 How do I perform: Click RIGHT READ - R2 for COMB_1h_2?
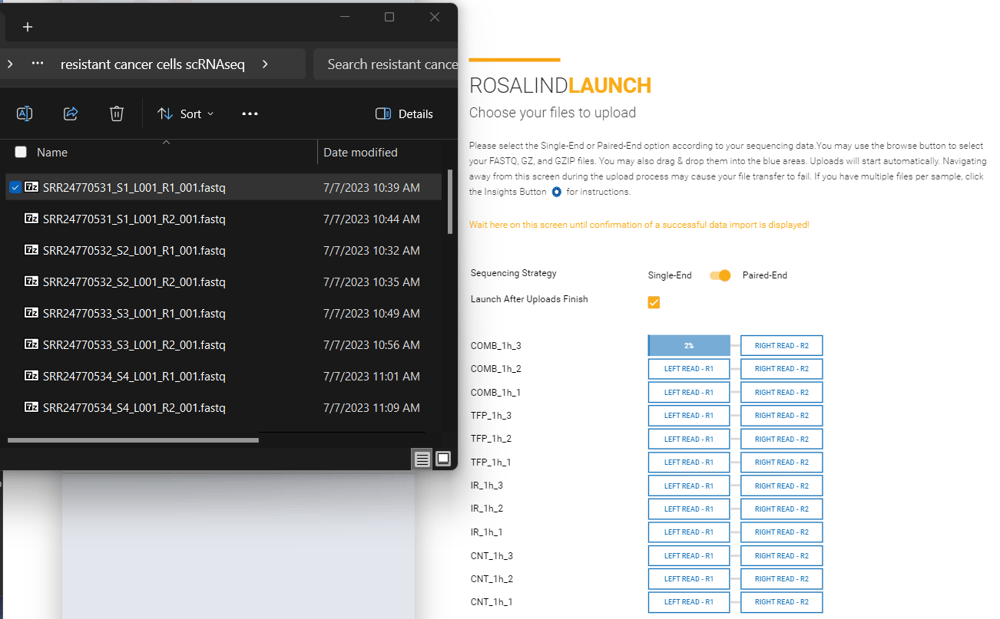pos(781,368)
